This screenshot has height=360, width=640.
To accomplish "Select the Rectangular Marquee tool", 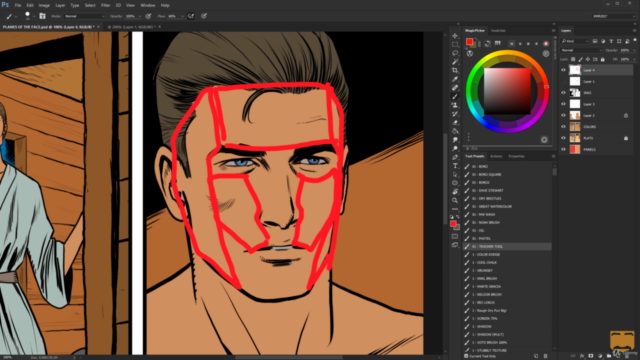I will tap(455, 44).
